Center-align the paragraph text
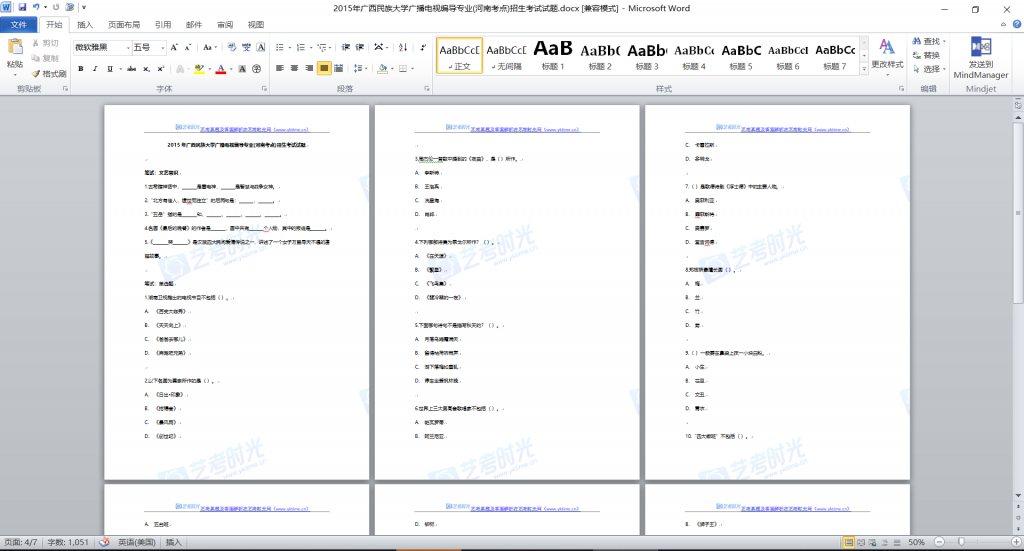1024x551 pixels. pos(294,69)
